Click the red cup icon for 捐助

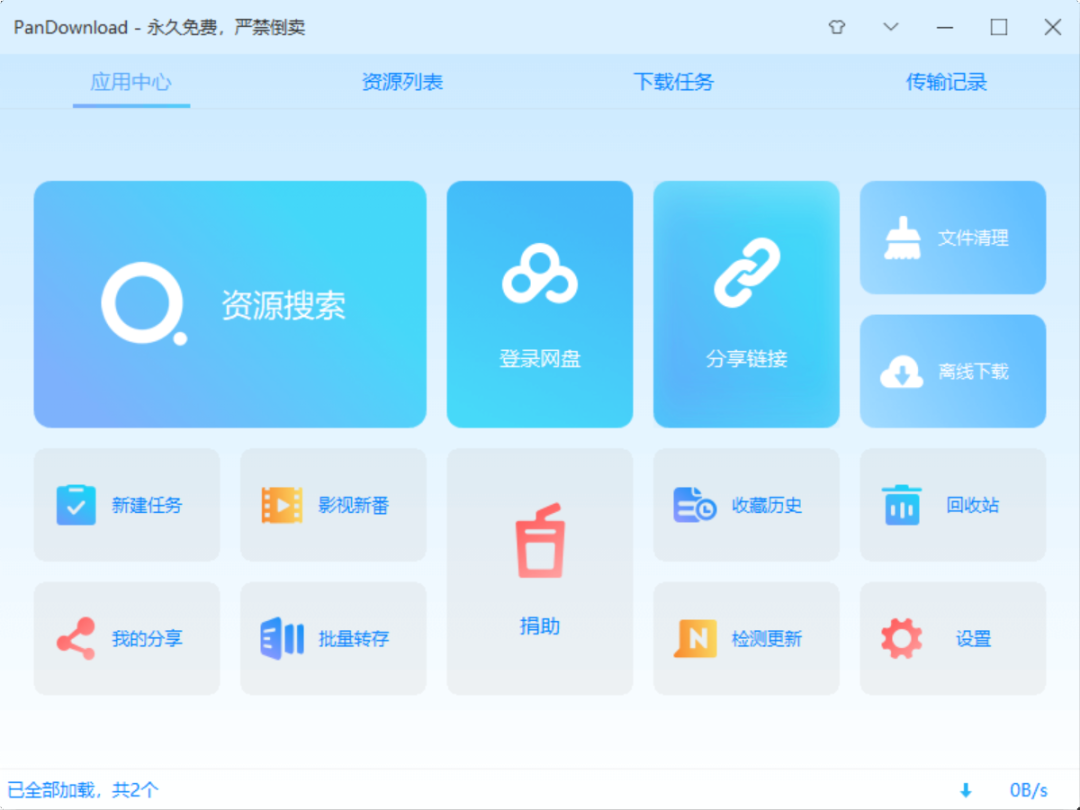click(x=541, y=541)
